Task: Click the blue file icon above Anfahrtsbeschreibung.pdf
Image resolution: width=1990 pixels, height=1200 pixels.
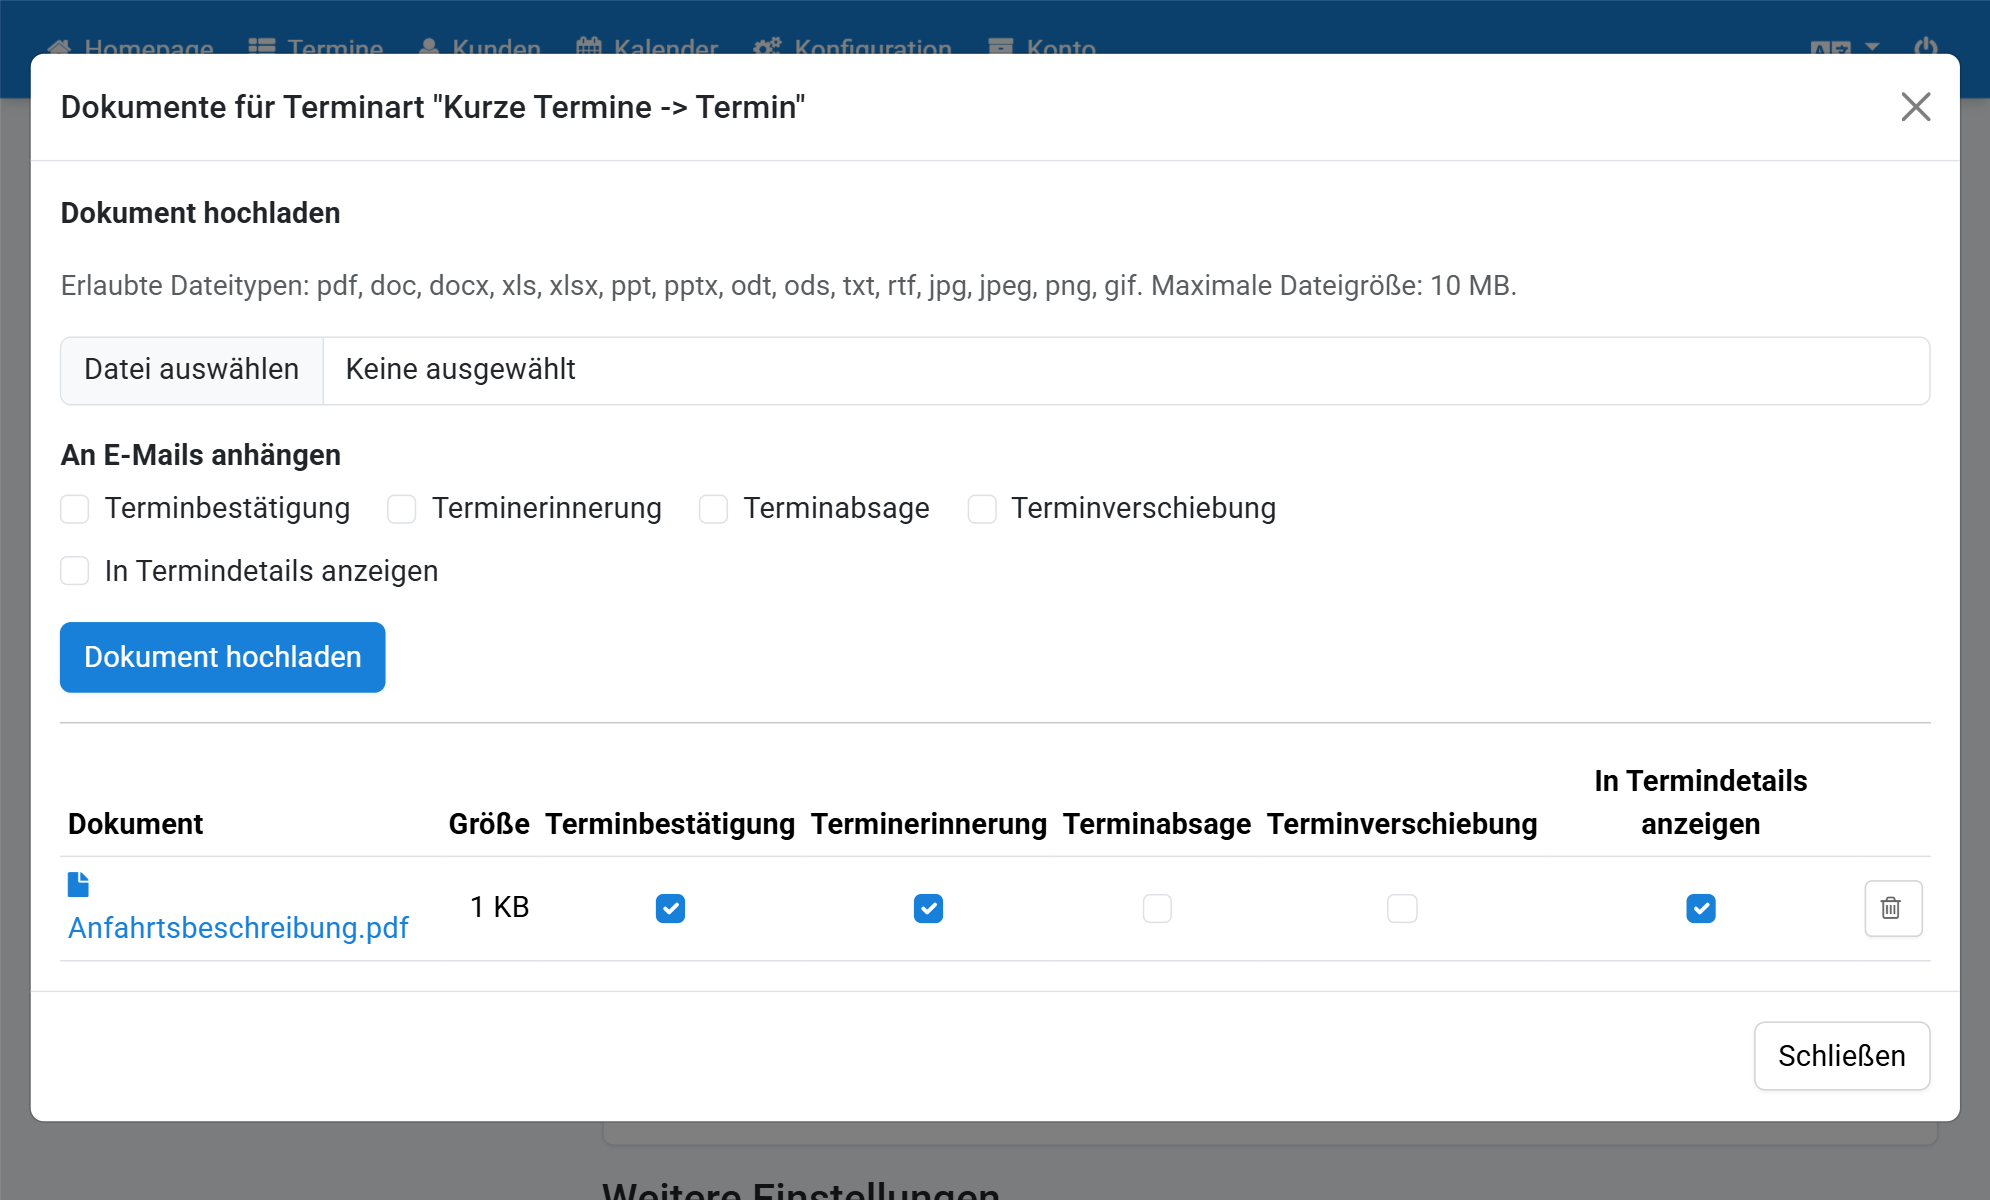Action: click(78, 884)
